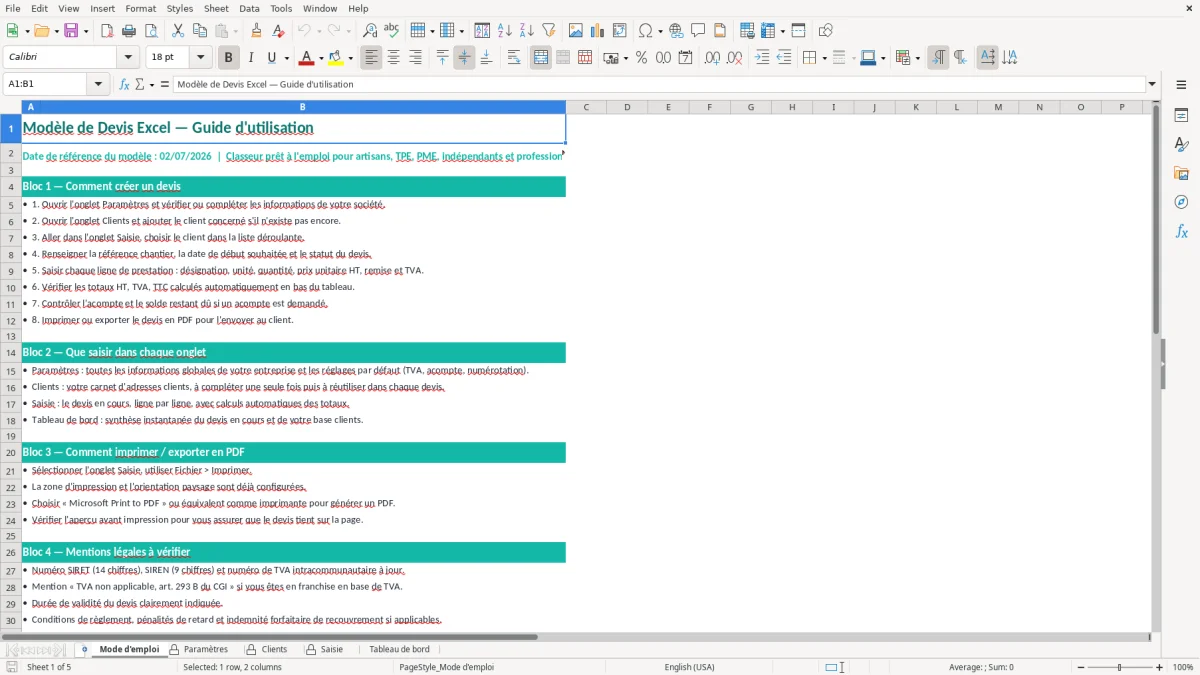Toggle Right-to-Left text direction button
Image resolution: width=1200 pixels, height=675 pixels.
pos(960,58)
